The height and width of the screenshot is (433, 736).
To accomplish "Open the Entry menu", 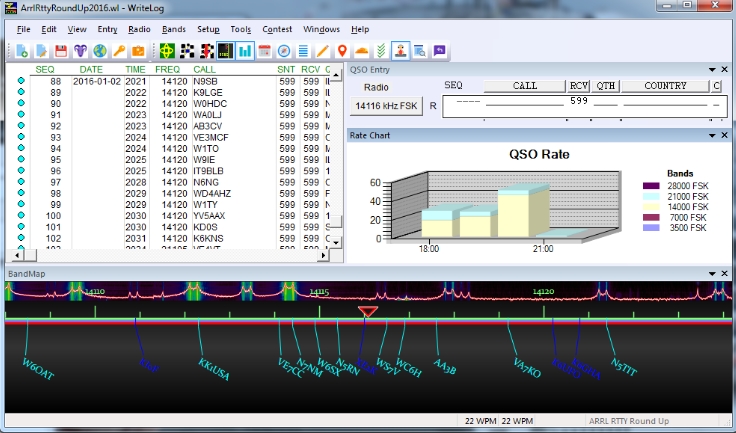I will point(107,29).
